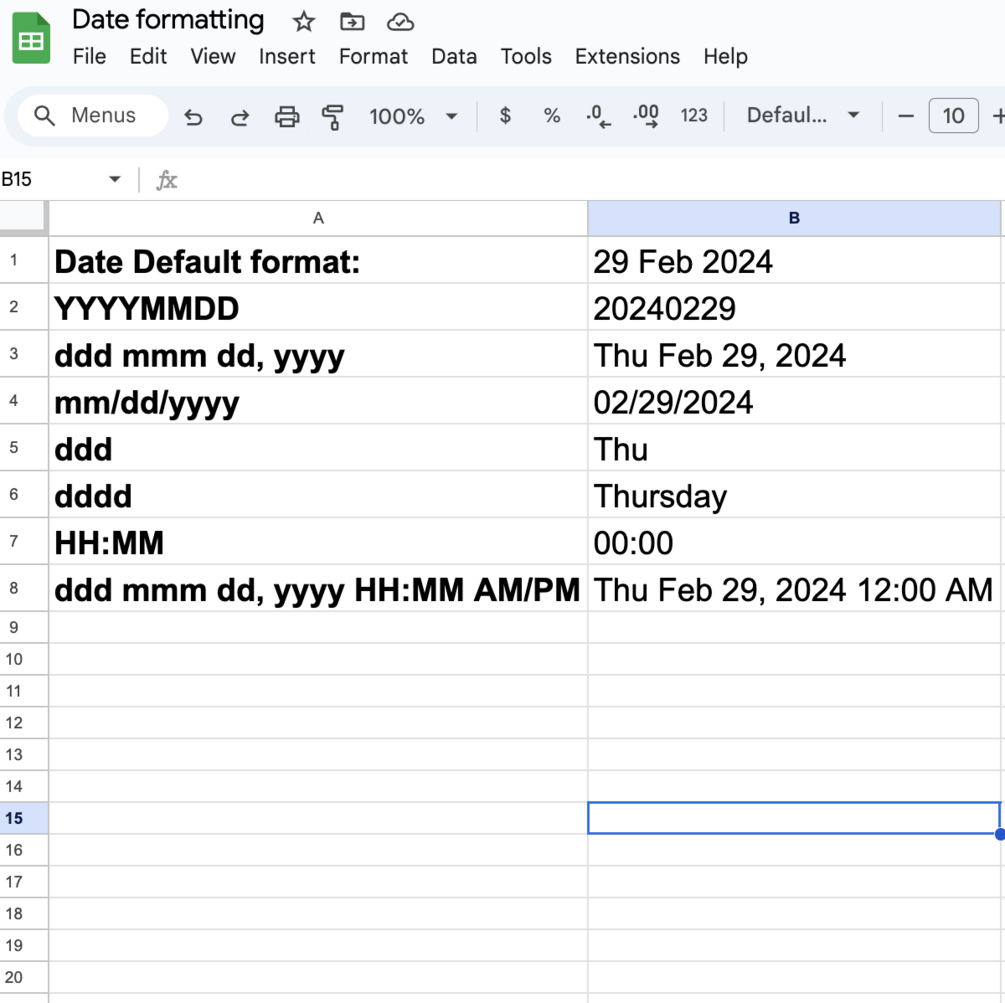Viewport: 1005px width, 1003px height.
Task: Expand the Default font dropdown
Action: click(x=803, y=116)
